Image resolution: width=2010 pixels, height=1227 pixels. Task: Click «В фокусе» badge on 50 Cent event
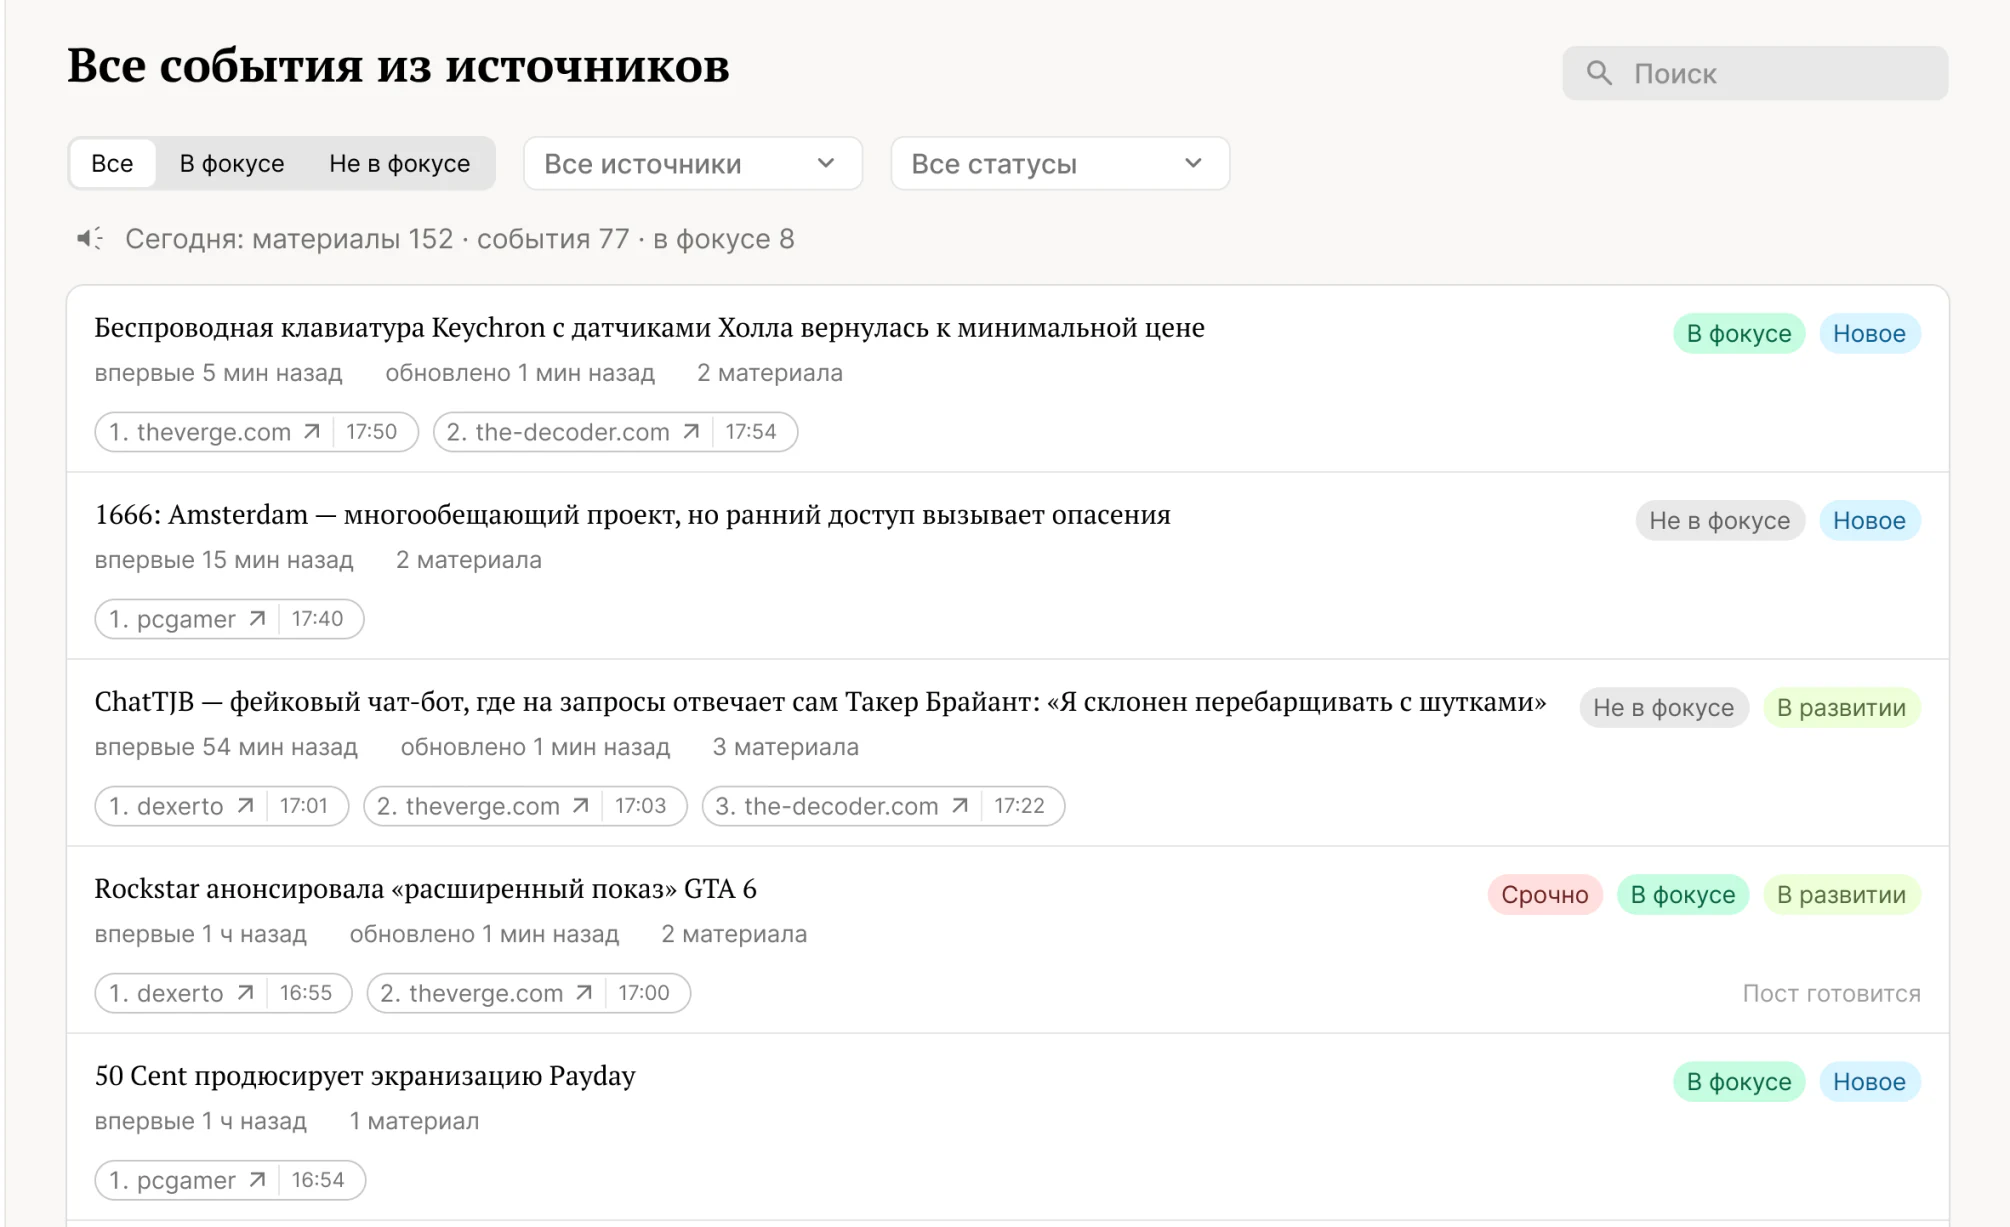coord(1739,1081)
